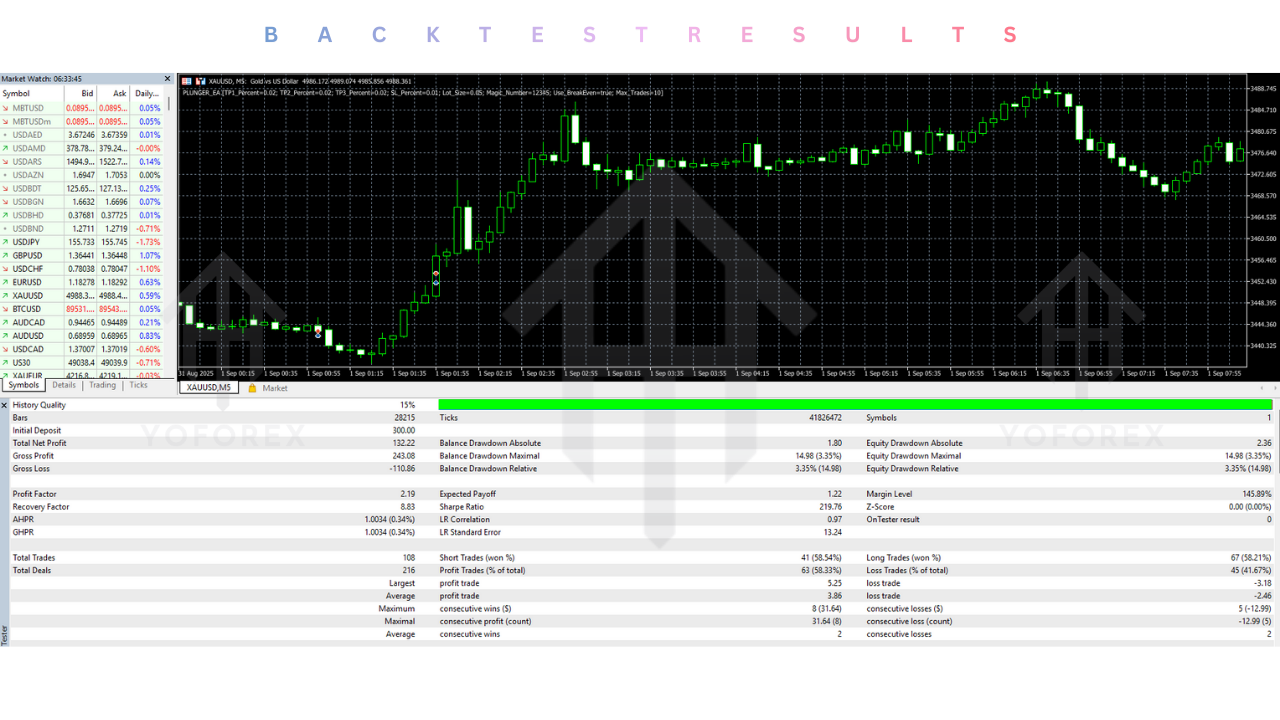Click the green History Quality bar

855,405
